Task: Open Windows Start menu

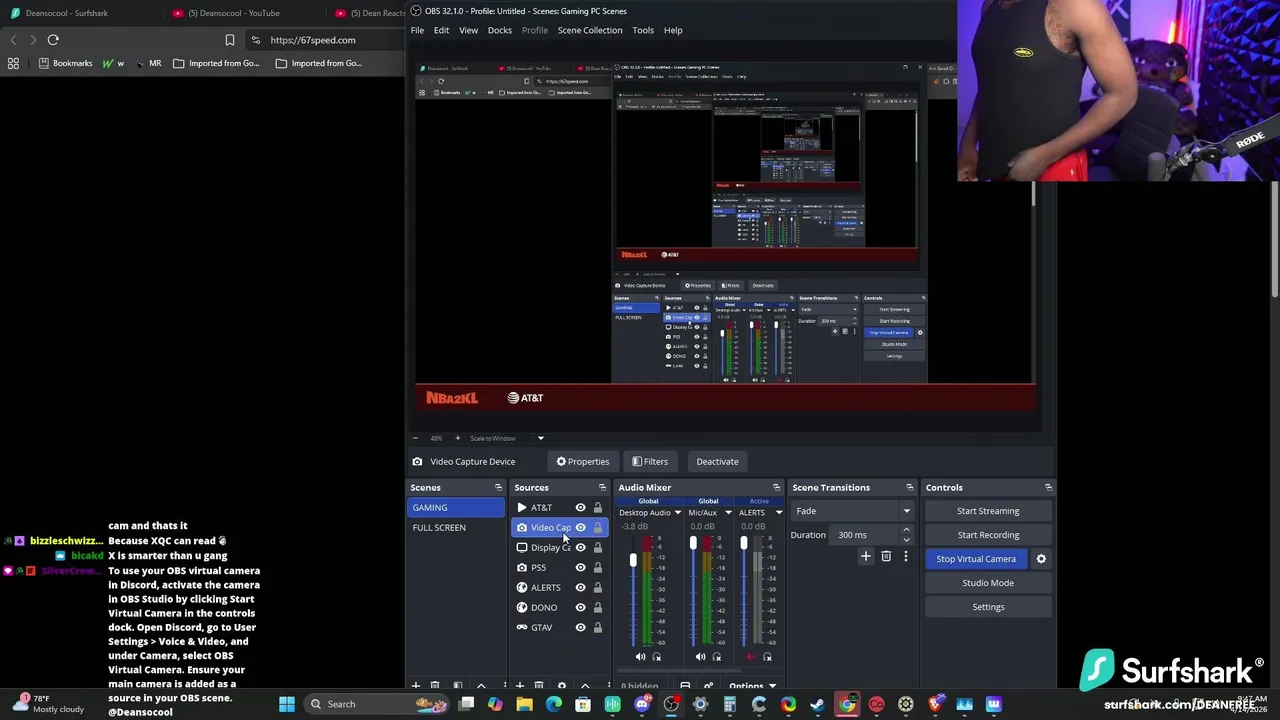Action: point(287,704)
